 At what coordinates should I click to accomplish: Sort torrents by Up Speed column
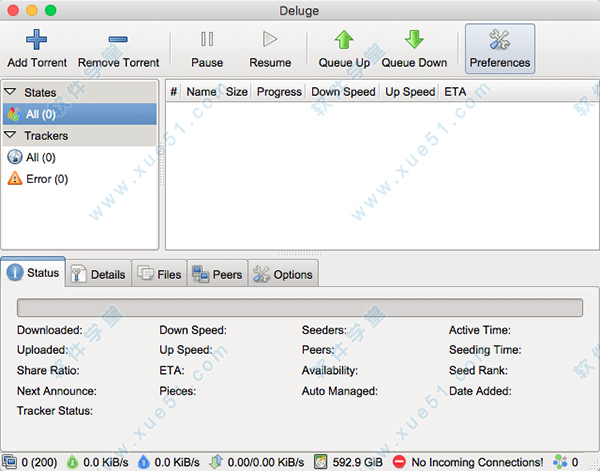410,91
